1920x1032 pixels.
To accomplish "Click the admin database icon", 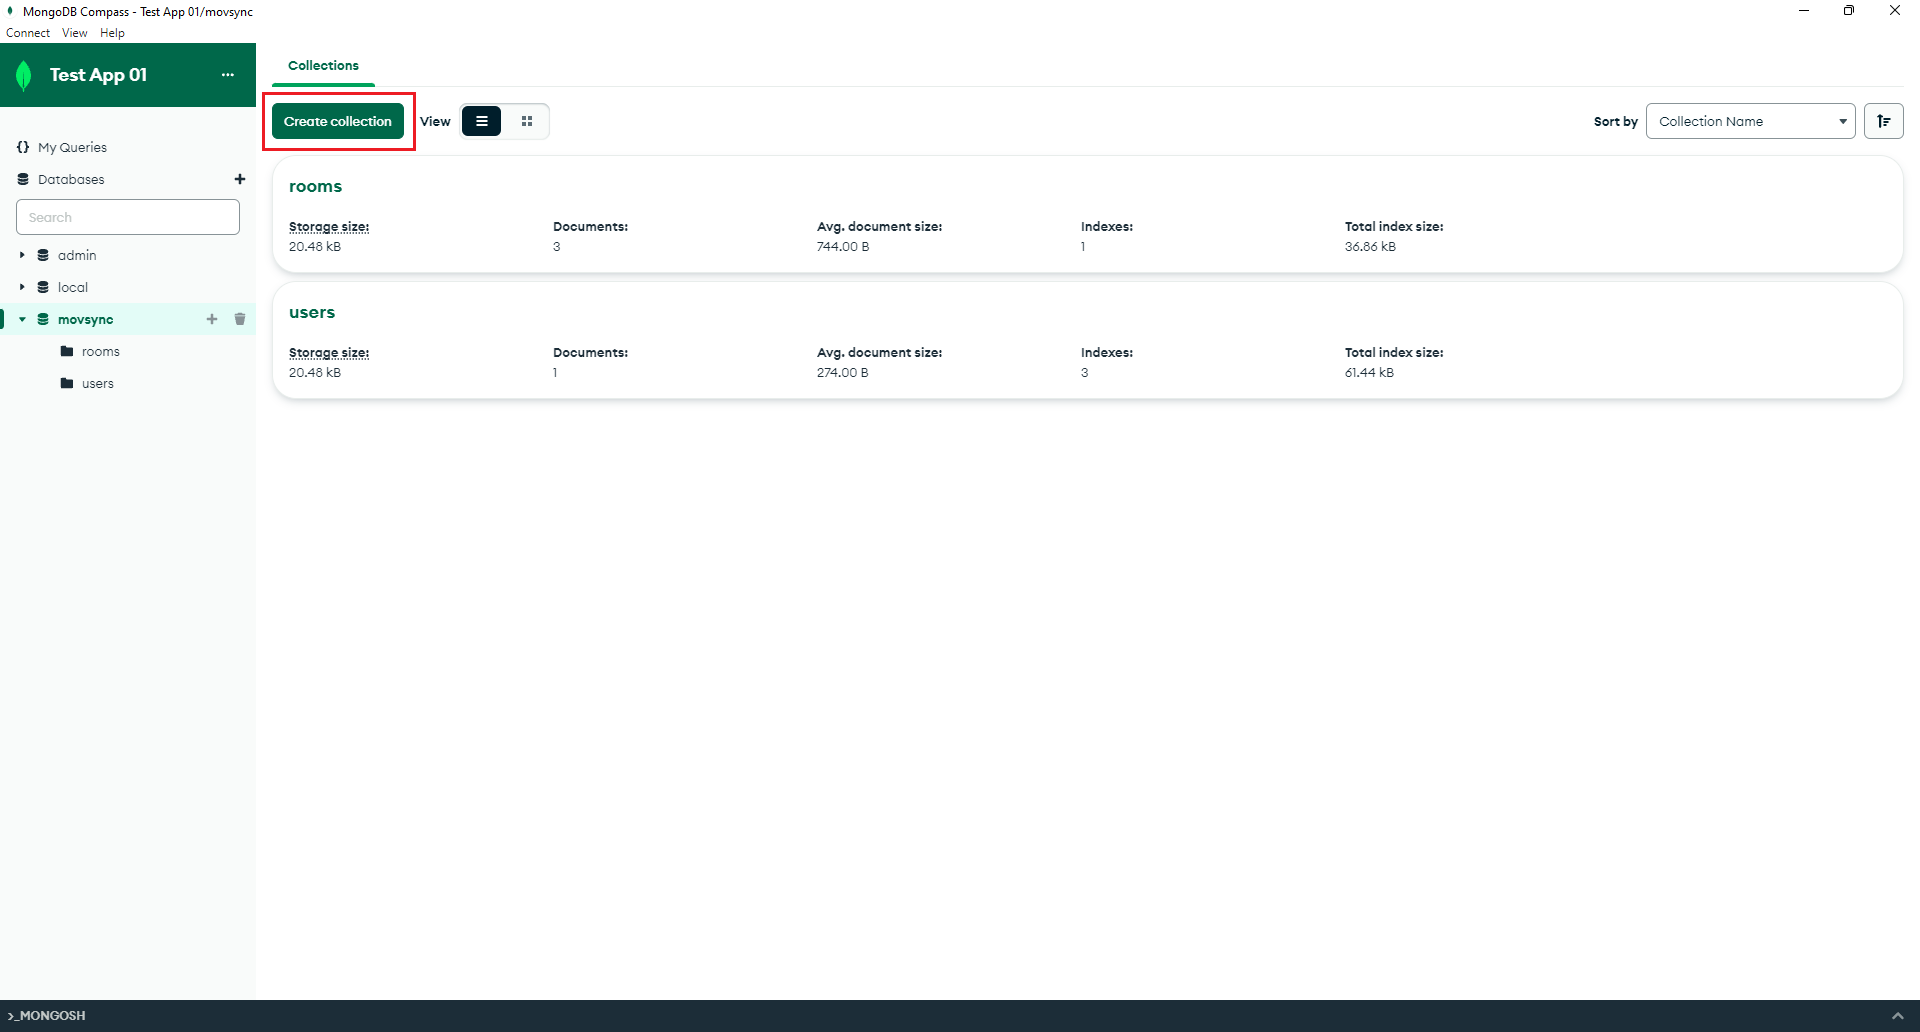I will 43,255.
